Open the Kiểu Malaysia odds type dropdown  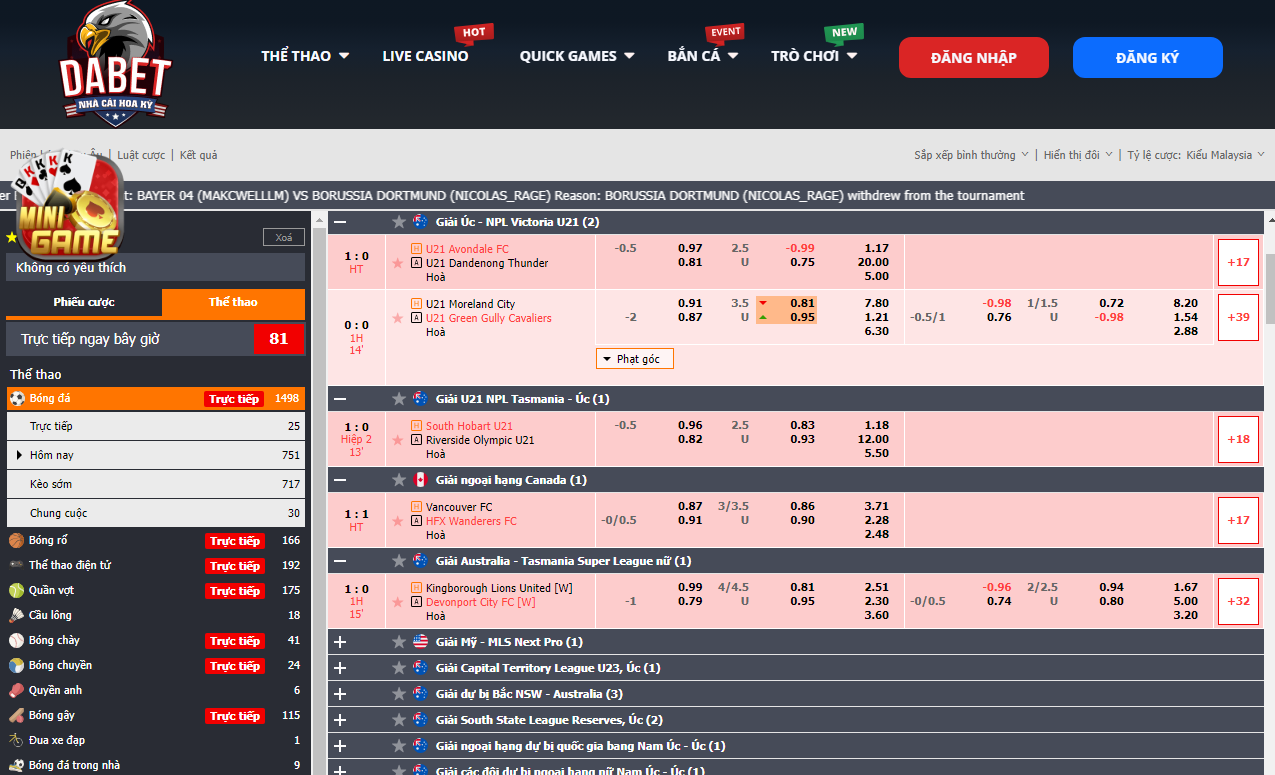pyautogui.click(x=1225, y=155)
